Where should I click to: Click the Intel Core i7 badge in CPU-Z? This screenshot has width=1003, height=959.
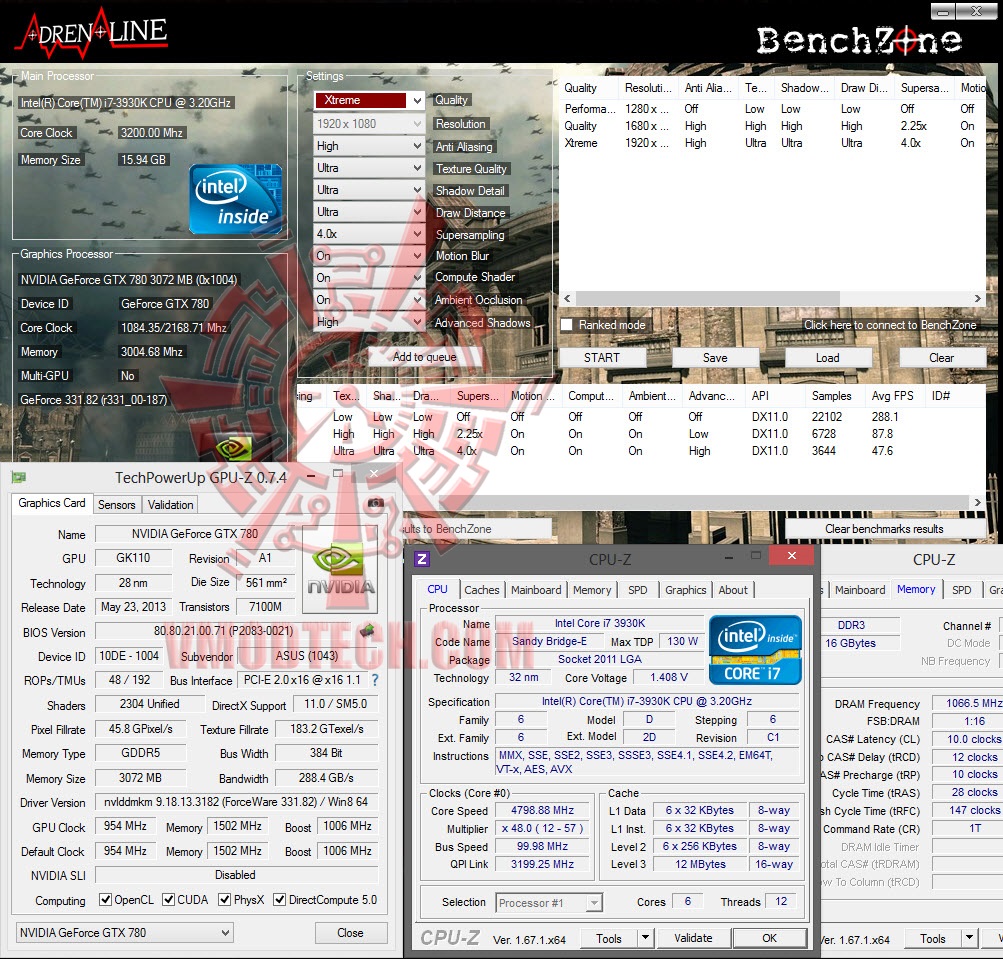click(755, 650)
